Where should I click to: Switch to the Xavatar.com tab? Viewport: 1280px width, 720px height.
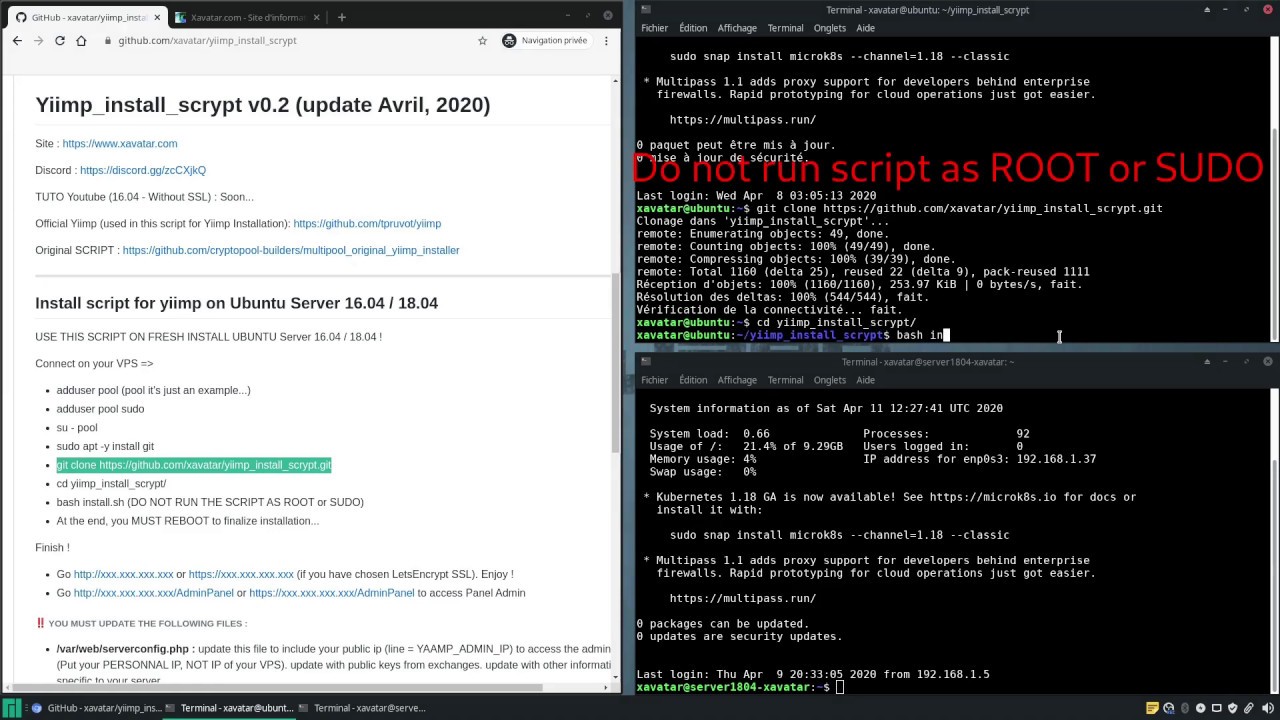(246, 17)
